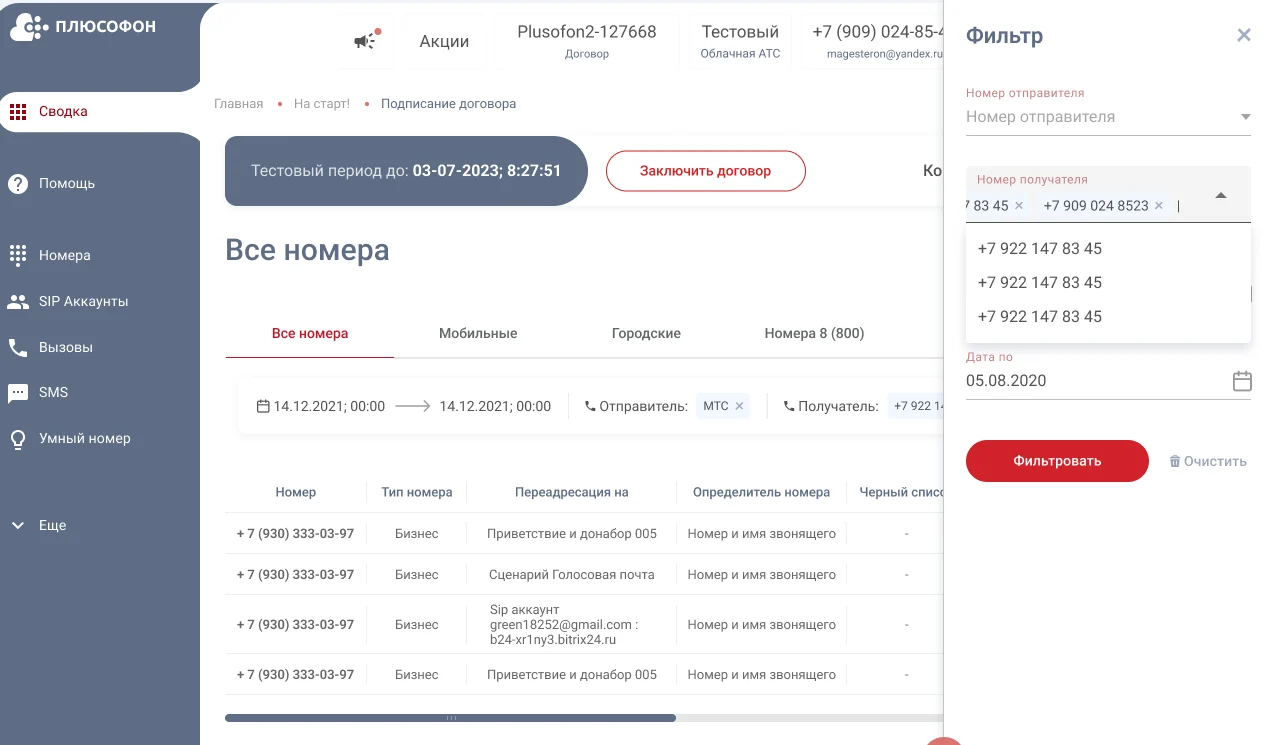The height and width of the screenshot is (745, 1274).
Task: Expand the Номер отправителя dropdown
Action: (x=1245, y=117)
